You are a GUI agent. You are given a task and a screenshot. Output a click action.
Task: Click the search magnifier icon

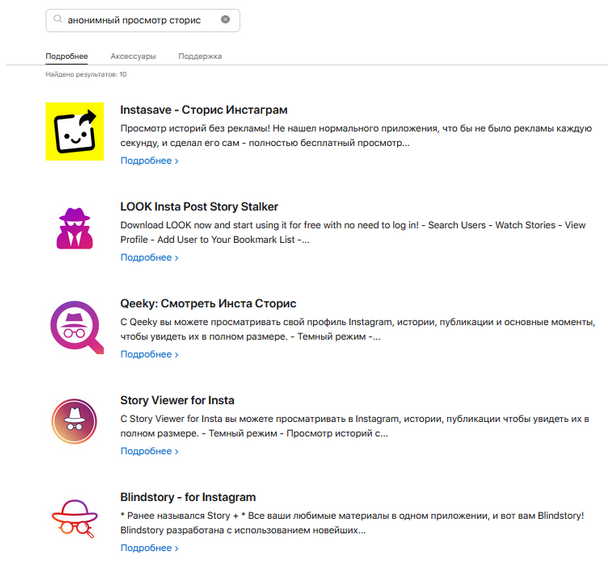pos(58,20)
